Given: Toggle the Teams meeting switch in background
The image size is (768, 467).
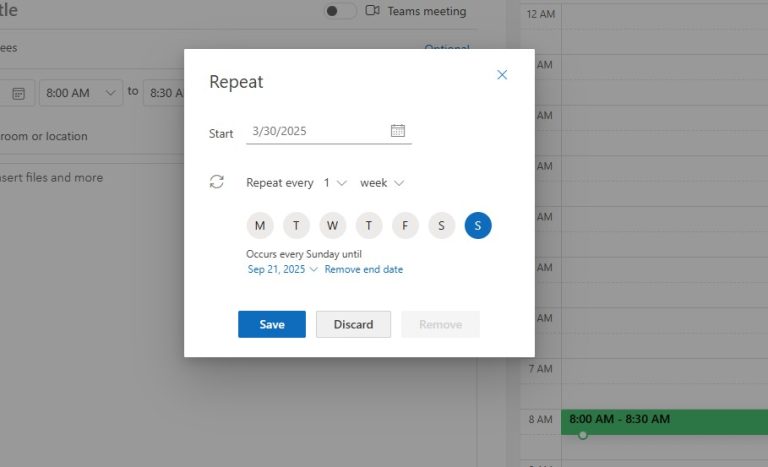Looking at the screenshot, I should click(x=339, y=11).
